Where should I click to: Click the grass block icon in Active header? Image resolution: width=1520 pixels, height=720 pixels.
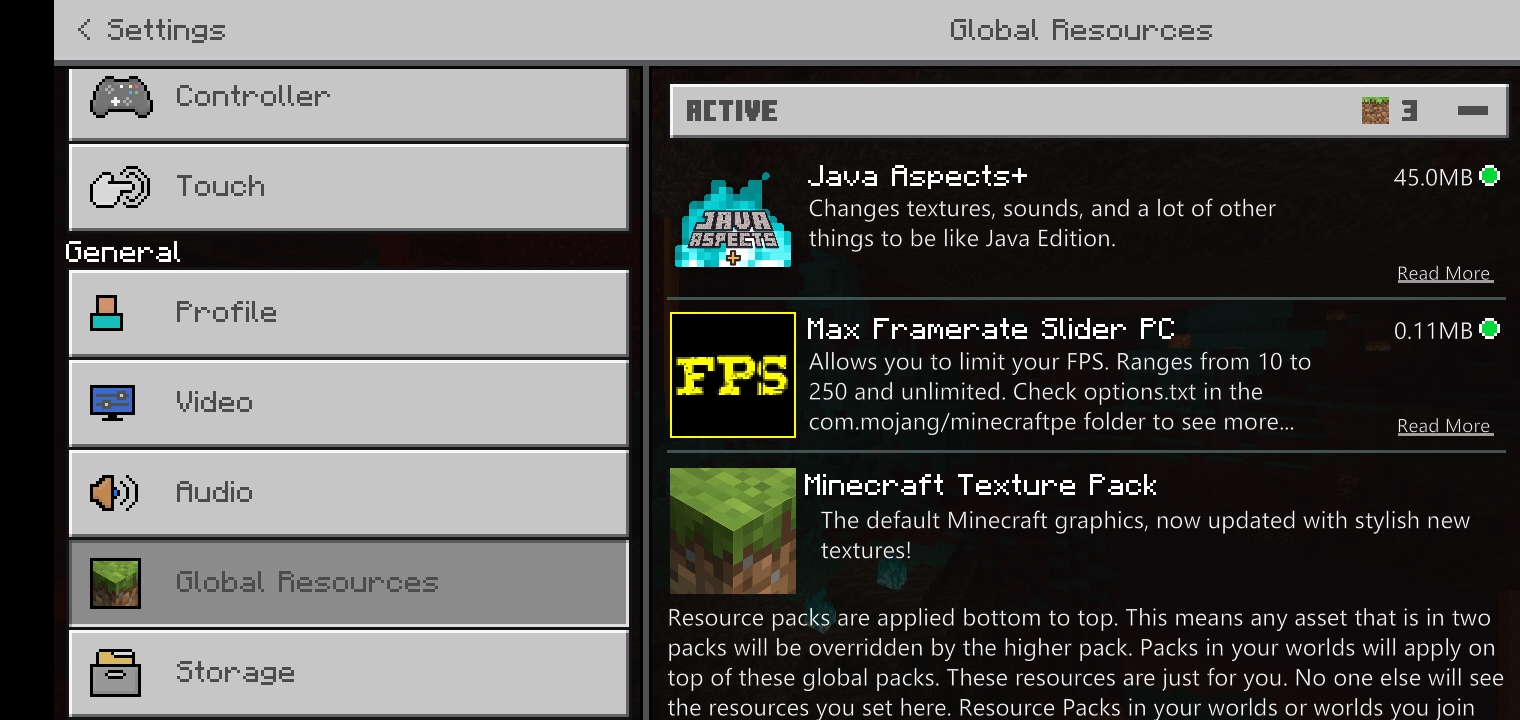pyautogui.click(x=1375, y=111)
